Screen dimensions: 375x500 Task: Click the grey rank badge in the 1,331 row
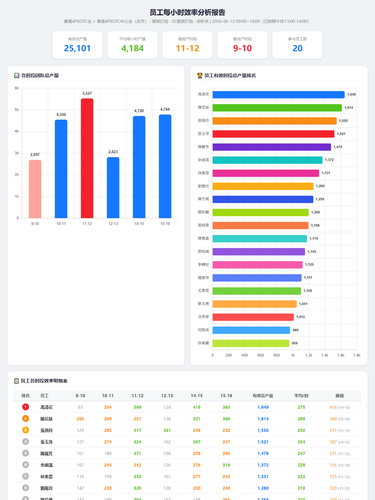click(25, 476)
